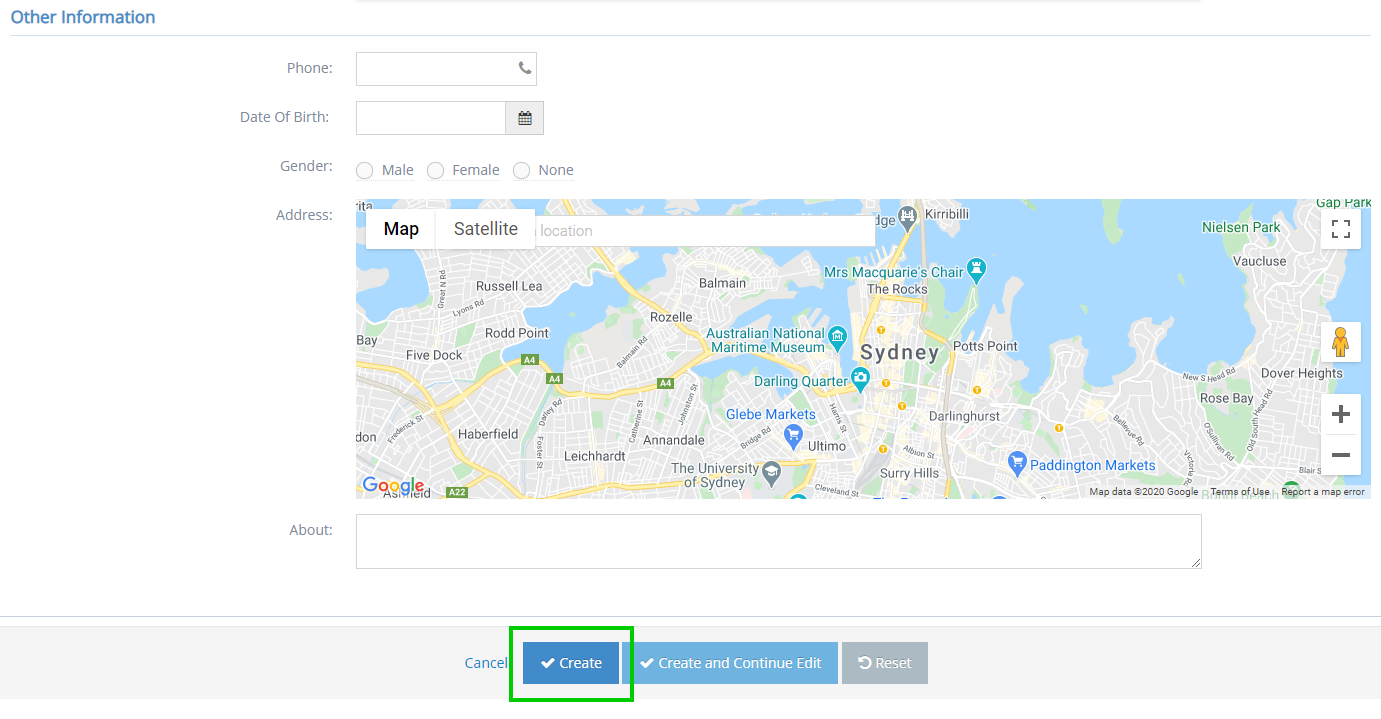Choose None for gender
The width and height of the screenshot is (1381, 719).
(x=521, y=171)
